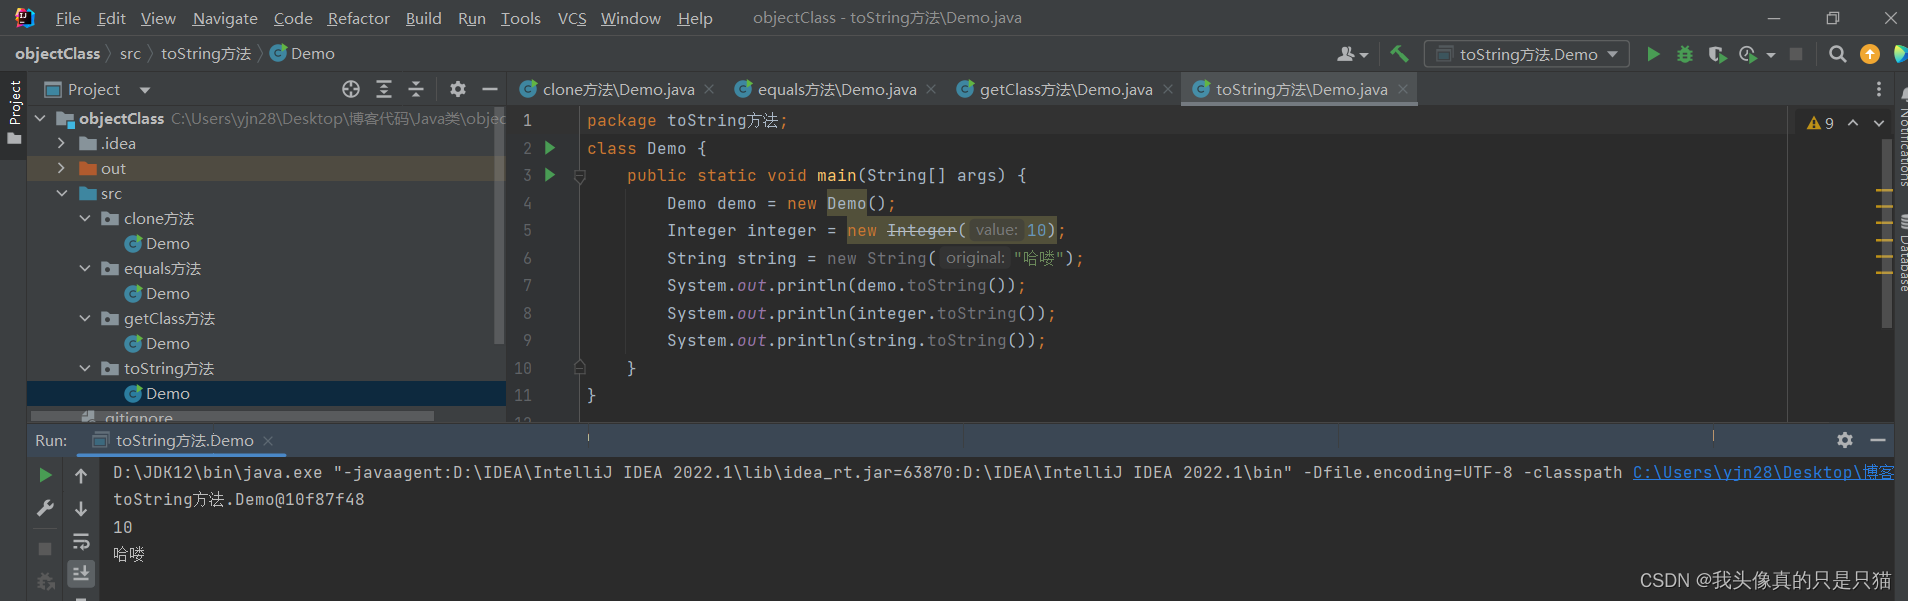Open the Project side tool window button

[x=14, y=112]
